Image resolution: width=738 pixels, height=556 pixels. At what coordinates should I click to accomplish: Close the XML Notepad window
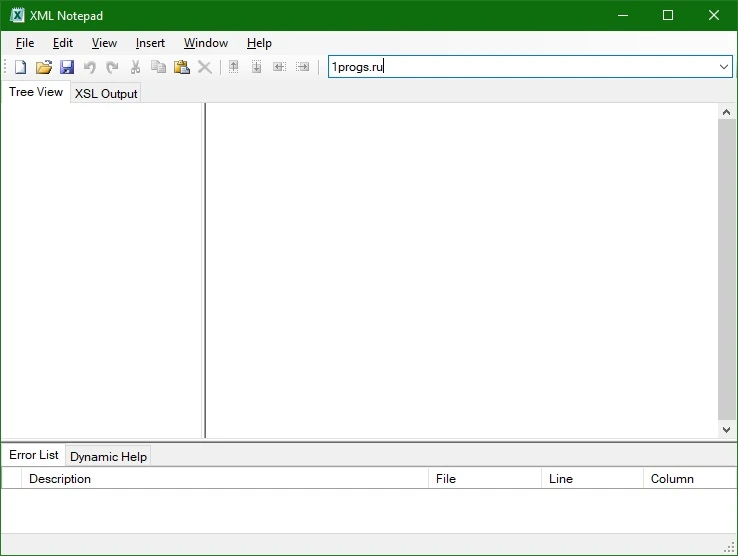(x=714, y=15)
